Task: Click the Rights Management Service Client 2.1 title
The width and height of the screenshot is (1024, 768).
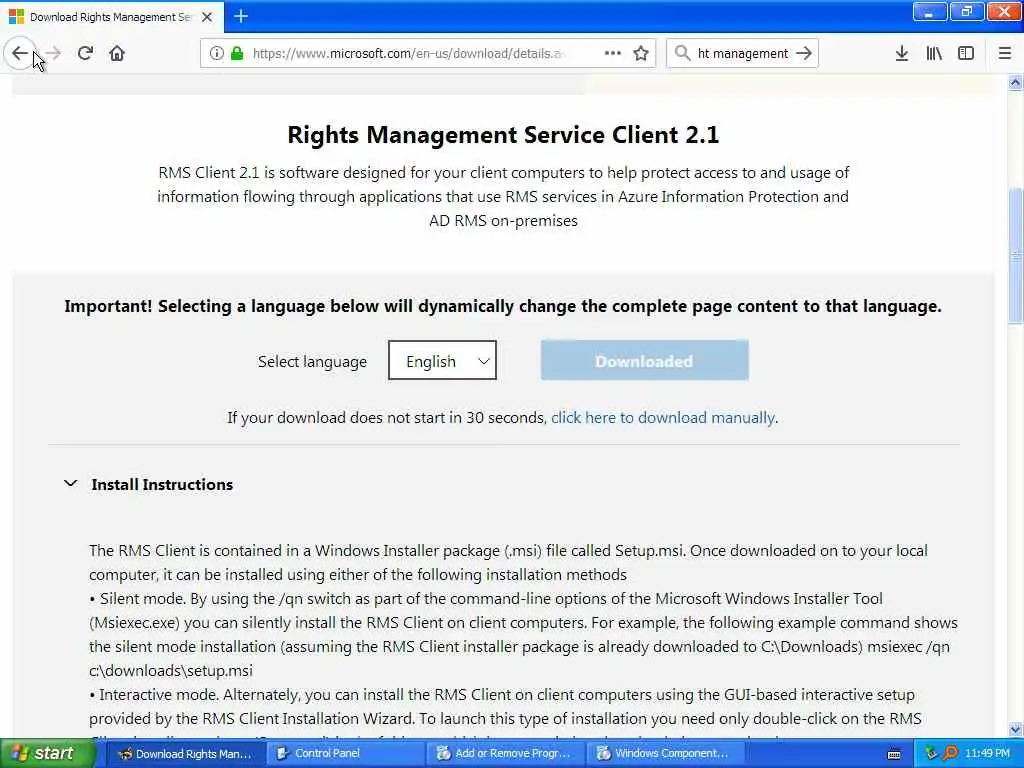Action: tap(504, 135)
